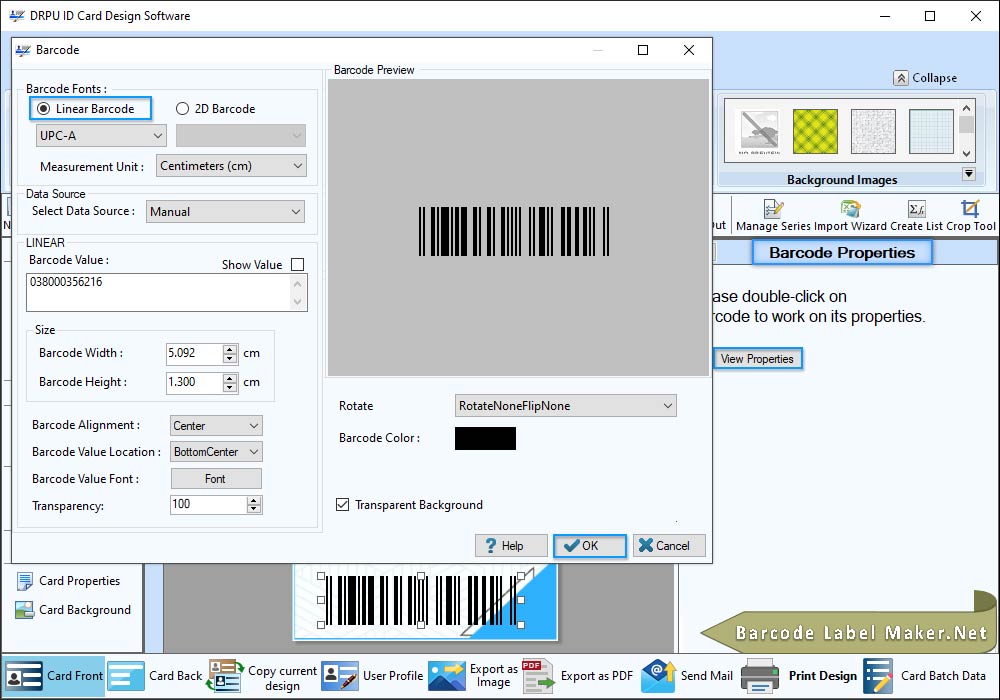Open the Measurement Unit dropdown
Image resolution: width=1000 pixels, height=700 pixels.
point(231,166)
